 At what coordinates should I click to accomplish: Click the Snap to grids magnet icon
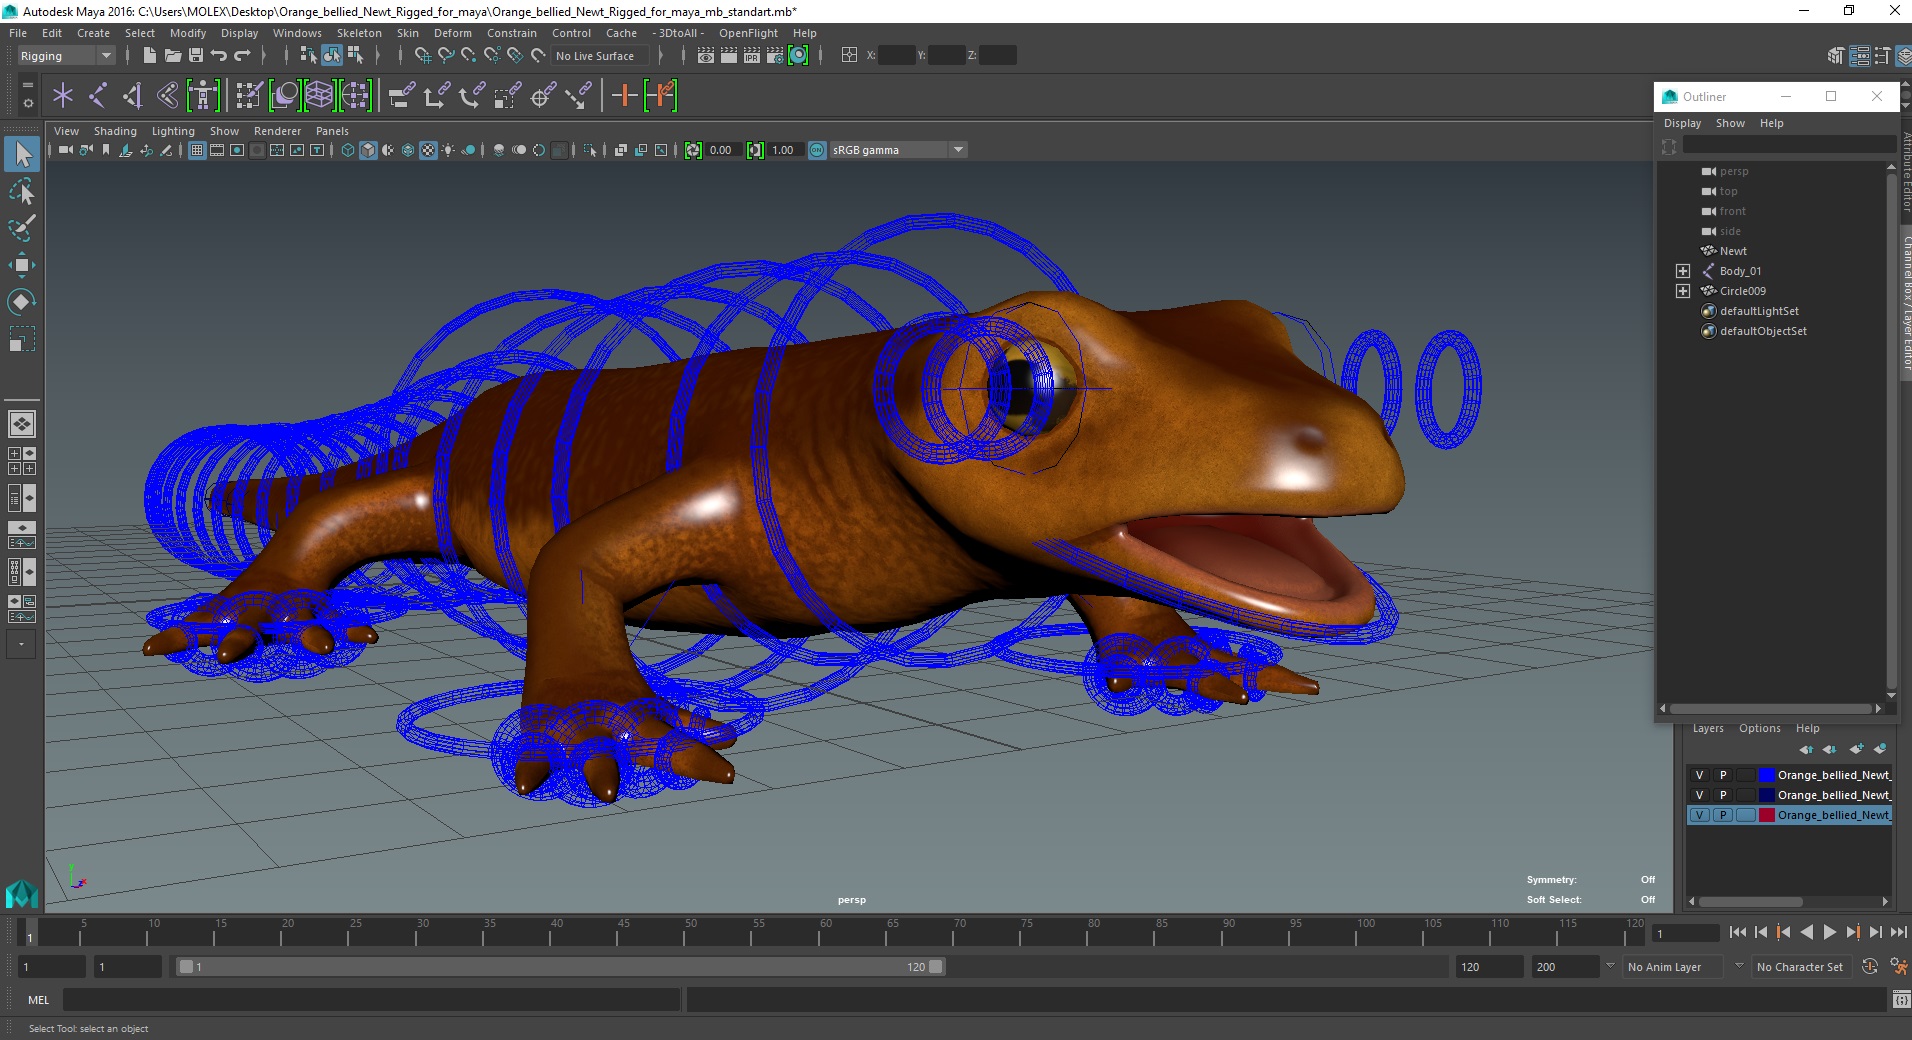(x=422, y=56)
